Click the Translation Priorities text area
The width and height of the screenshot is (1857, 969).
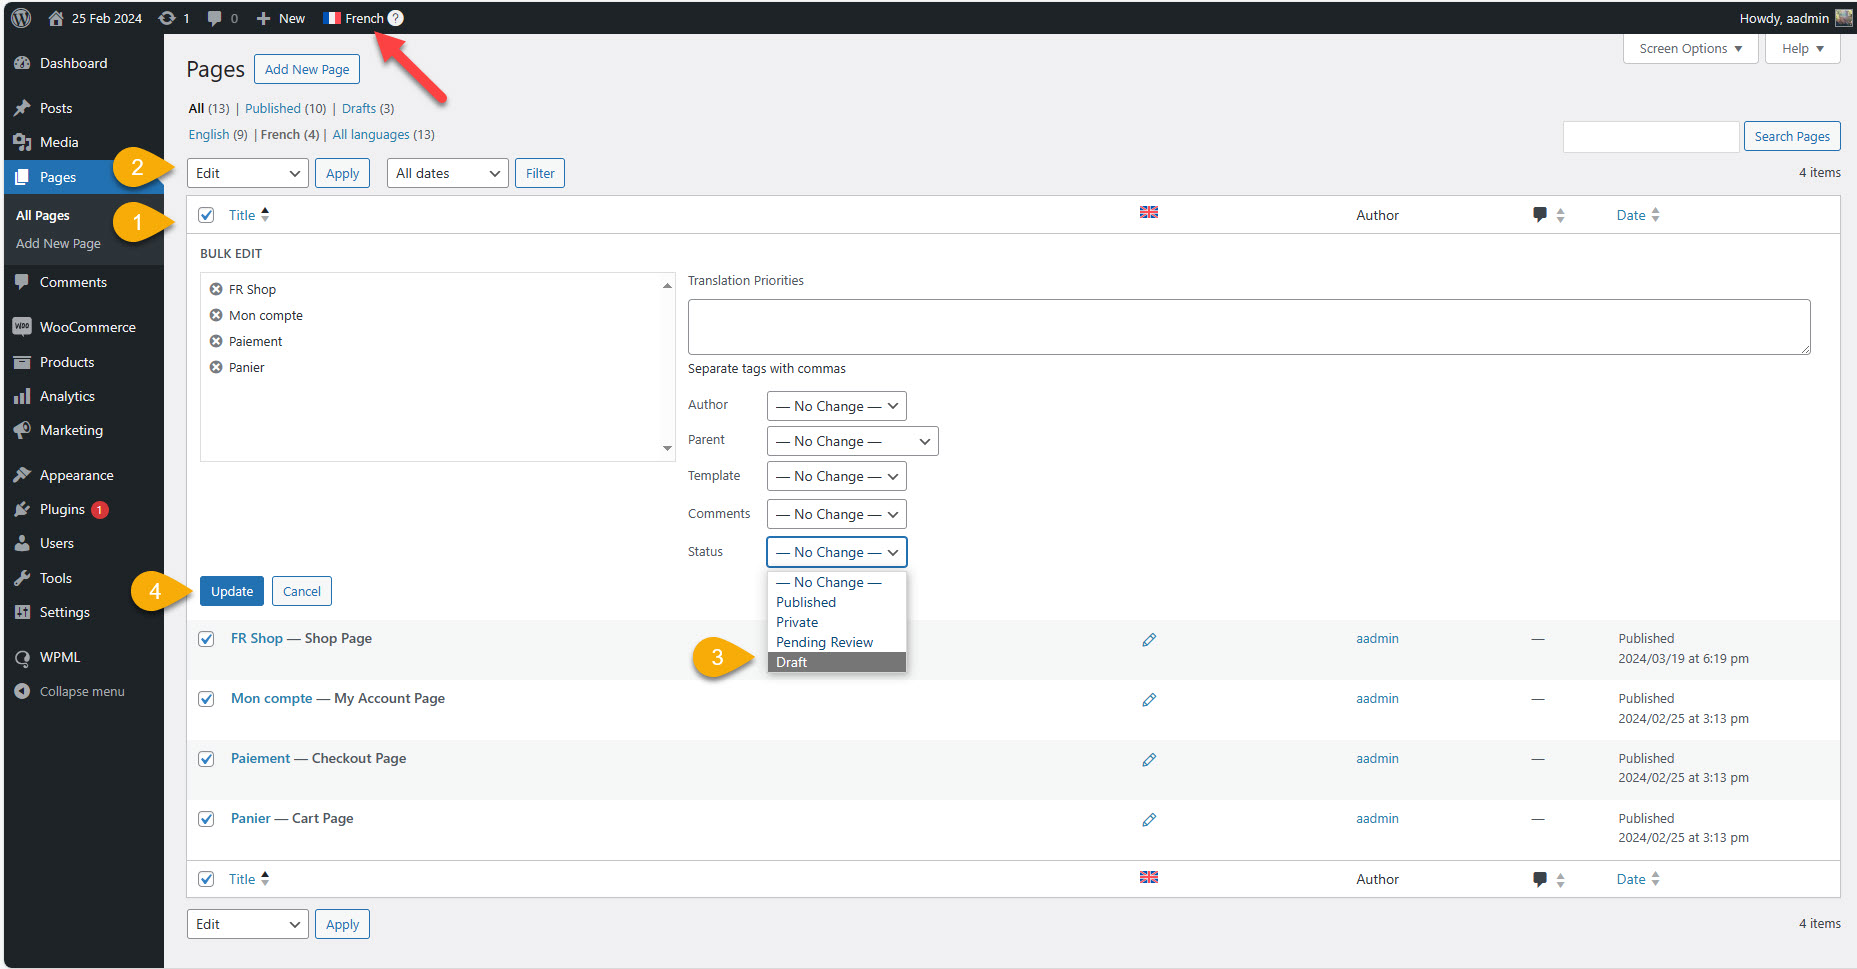(1248, 327)
